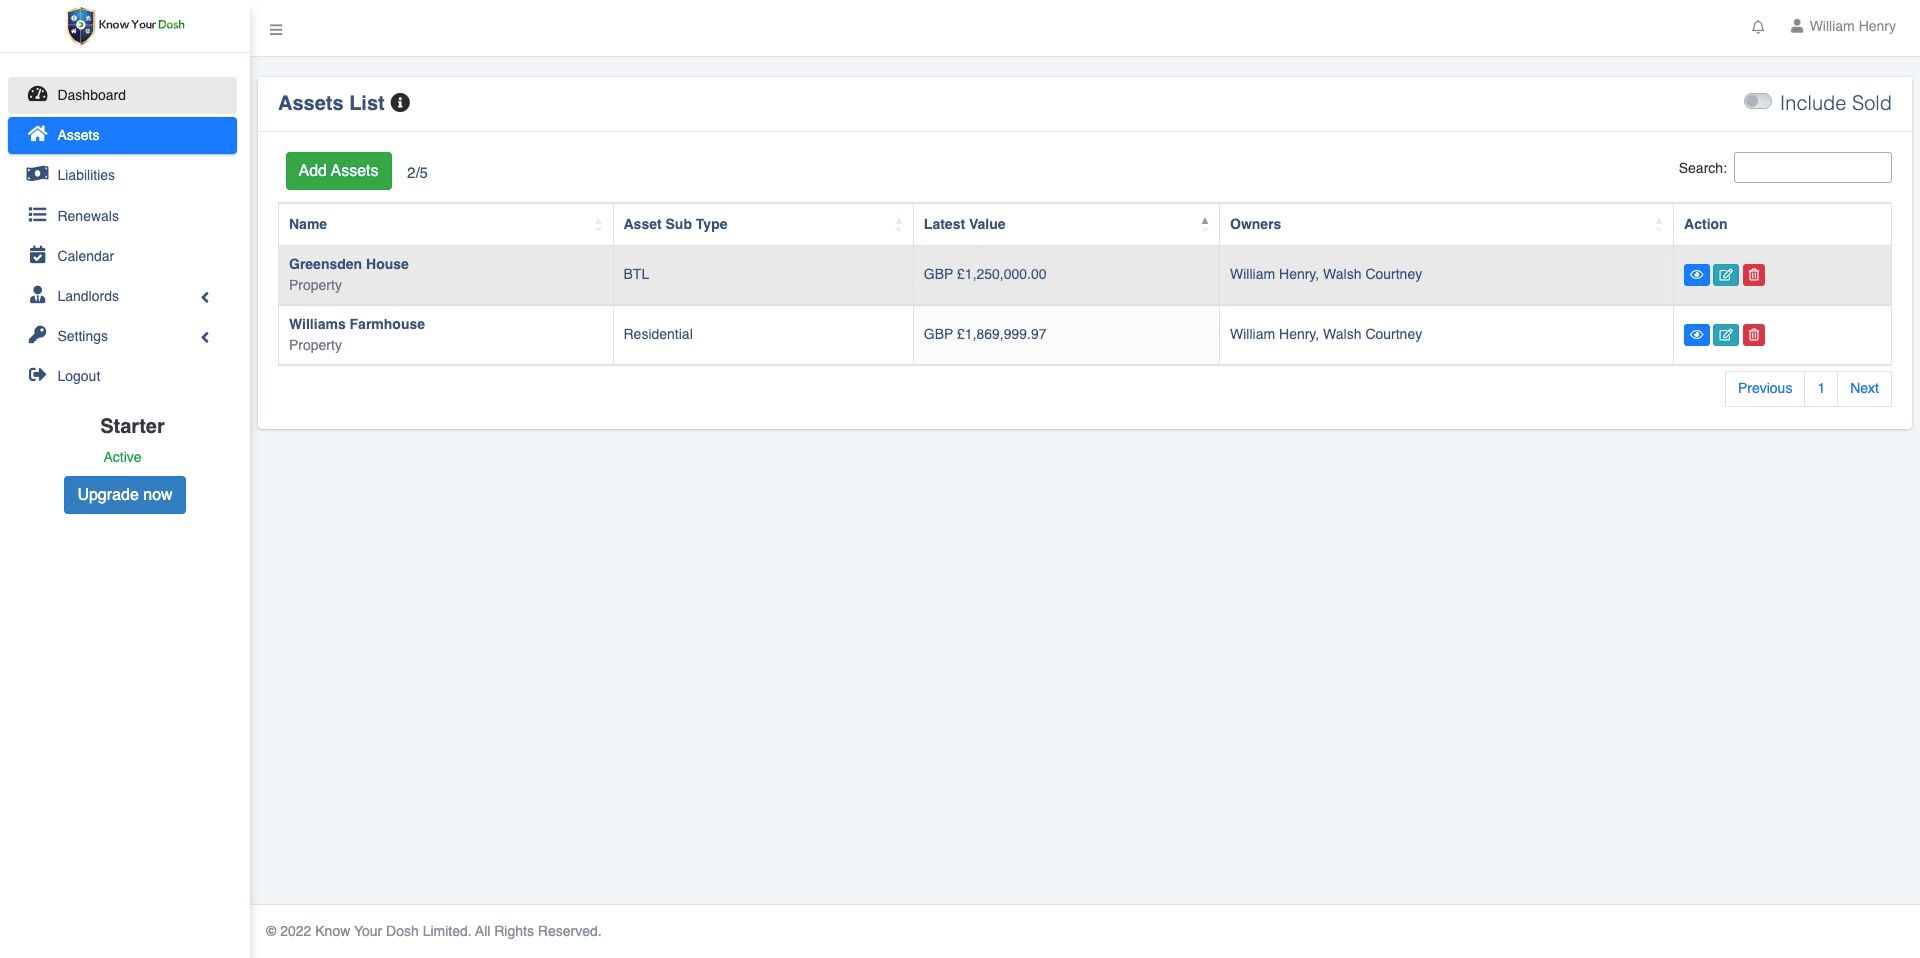The image size is (1920, 958).
Task: Toggle the Include Sold switch
Action: pyautogui.click(x=1757, y=101)
